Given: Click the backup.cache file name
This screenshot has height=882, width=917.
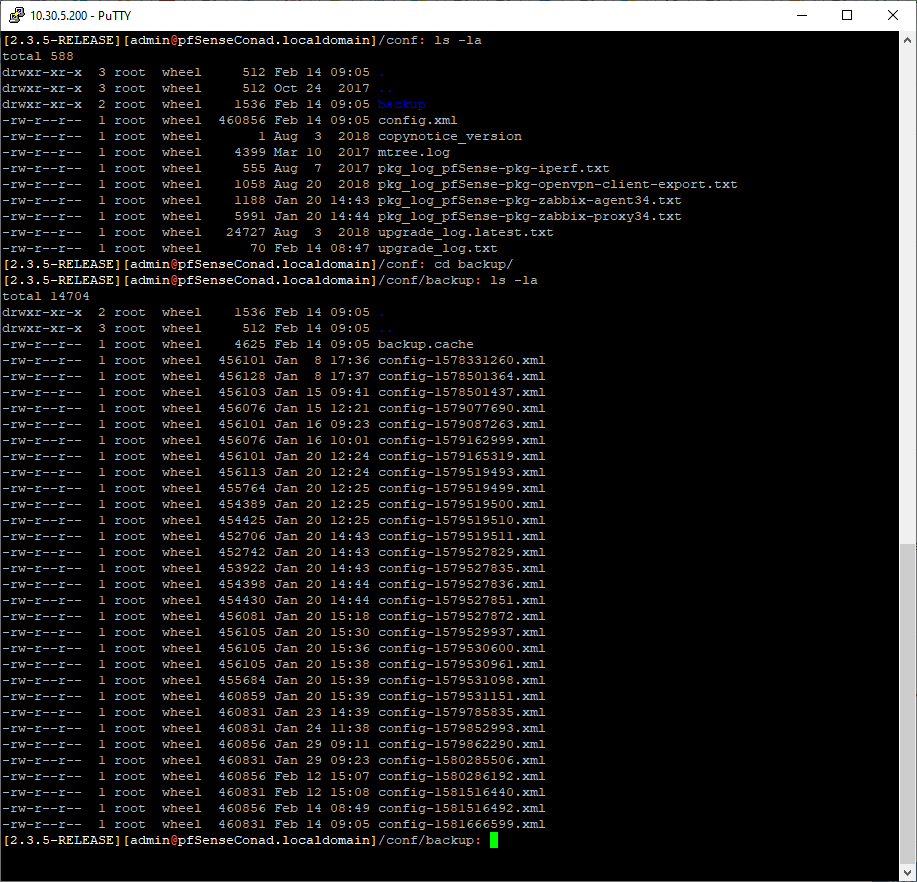Looking at the screenshot, I should click(x=425, y=344).
